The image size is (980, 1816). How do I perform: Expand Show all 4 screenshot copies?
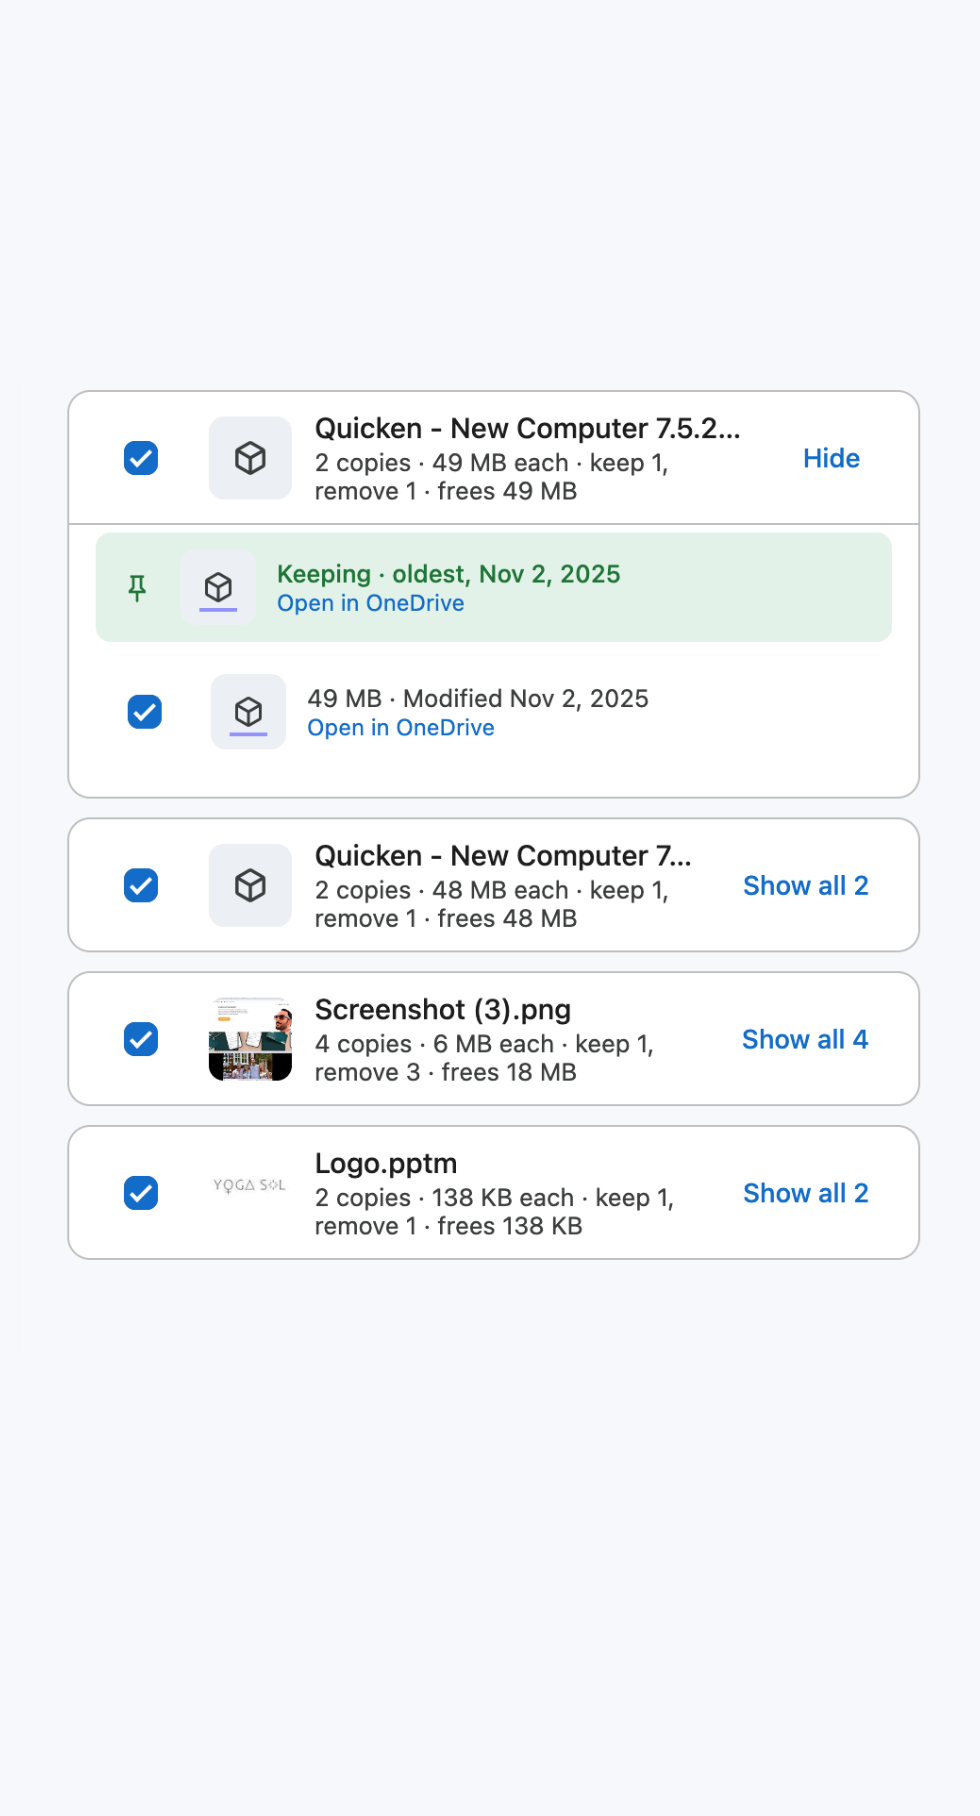coord(805,1039)
